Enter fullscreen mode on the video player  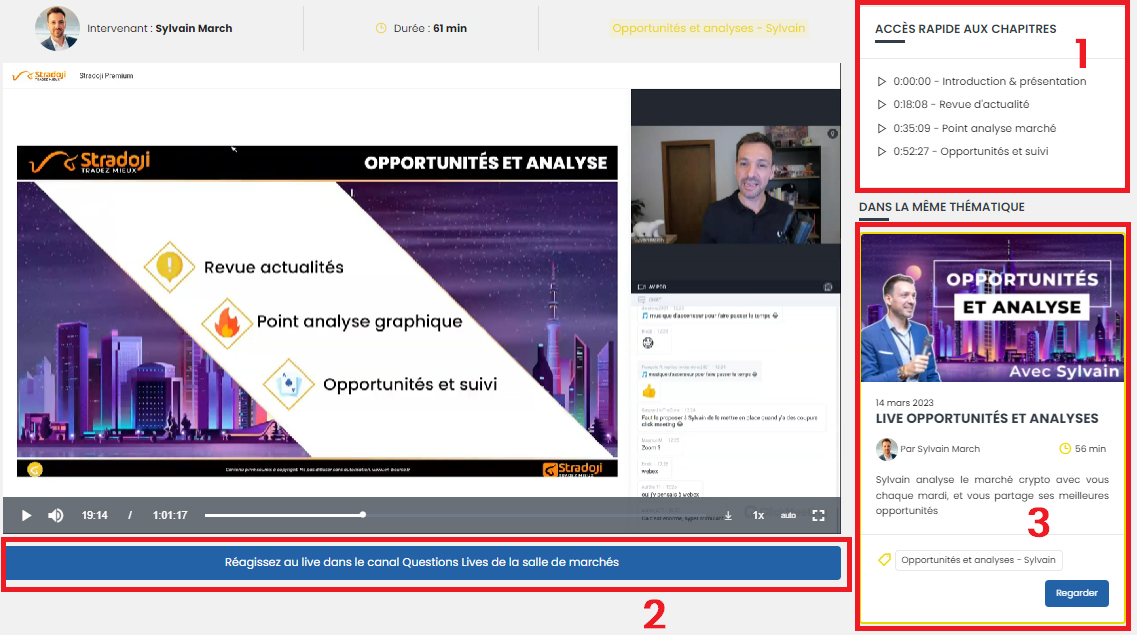pos(819,515)
